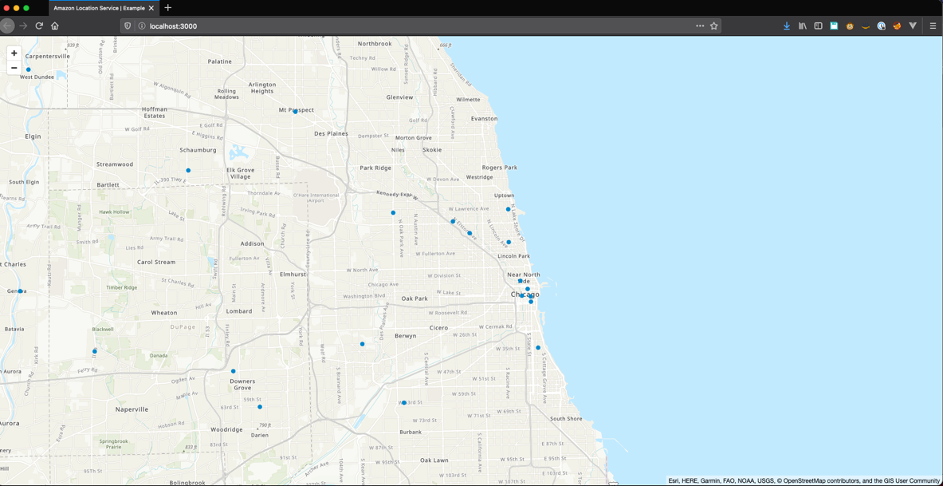Select the marker next to Uptown
Screen dimensions: 943x487
point(508,209)
